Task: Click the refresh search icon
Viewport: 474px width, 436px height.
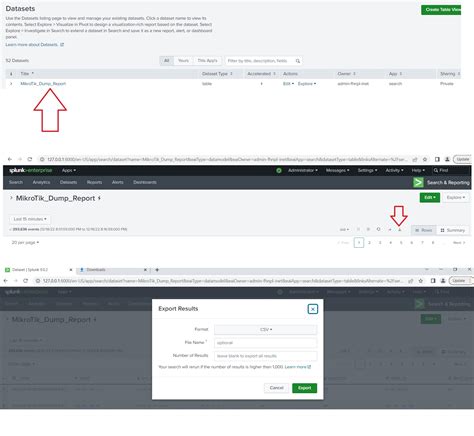Action: [378, 229]
